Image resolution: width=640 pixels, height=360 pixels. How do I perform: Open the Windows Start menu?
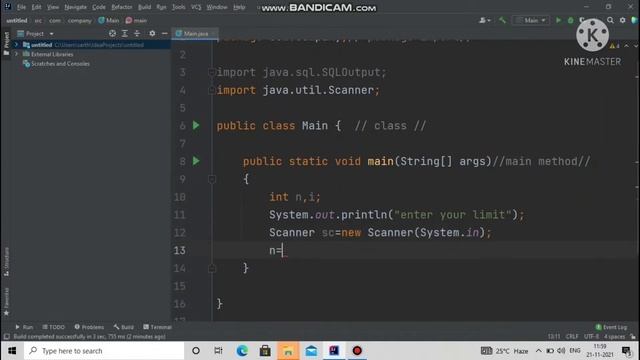point(12,351)
